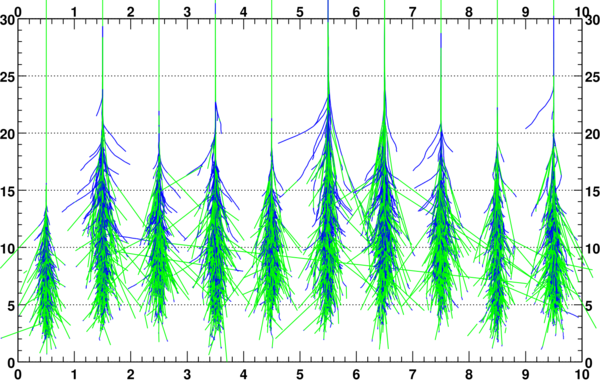The image size is (600, 381).
Task: Click the top x-axis label 1
Action: 74,12
